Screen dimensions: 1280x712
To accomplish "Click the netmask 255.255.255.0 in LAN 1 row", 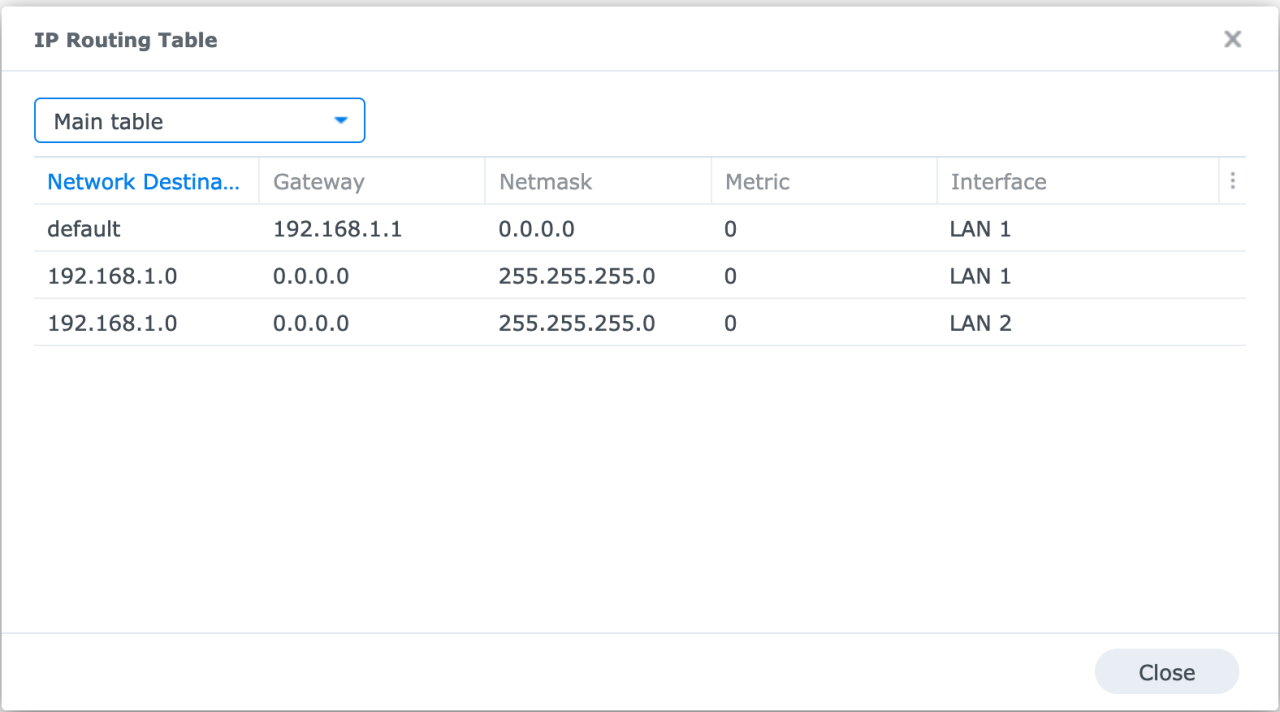I will (576, 276).
